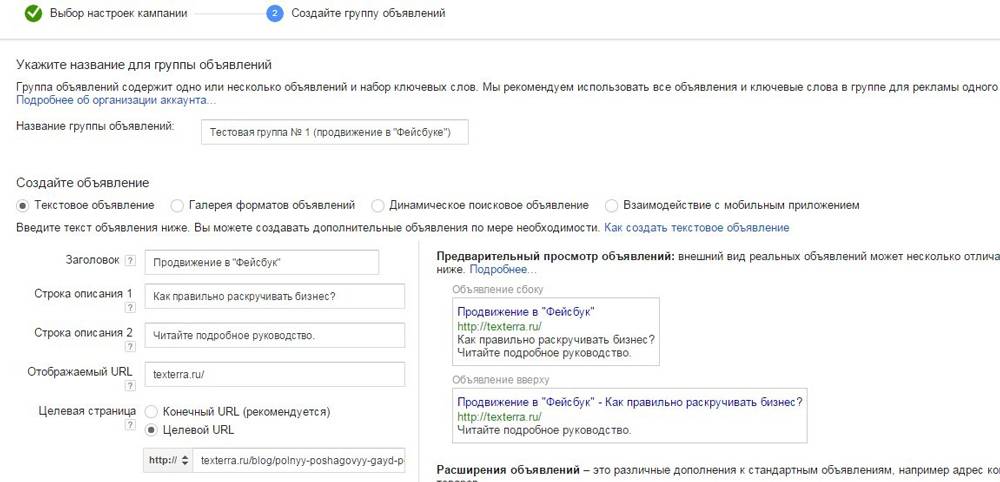Select Текстовое объявление radio button
Viewport: 1000px width, 482px height.
point(23,205)
